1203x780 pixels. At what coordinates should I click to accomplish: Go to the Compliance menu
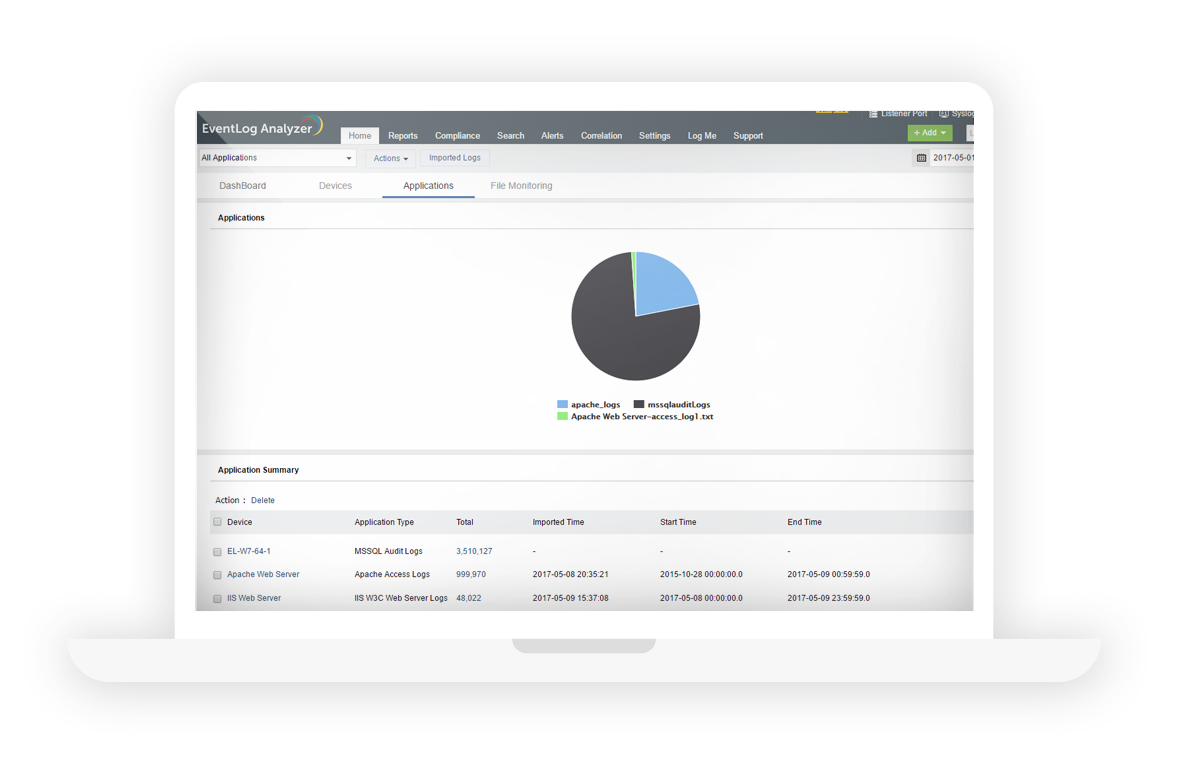point(457,136)
